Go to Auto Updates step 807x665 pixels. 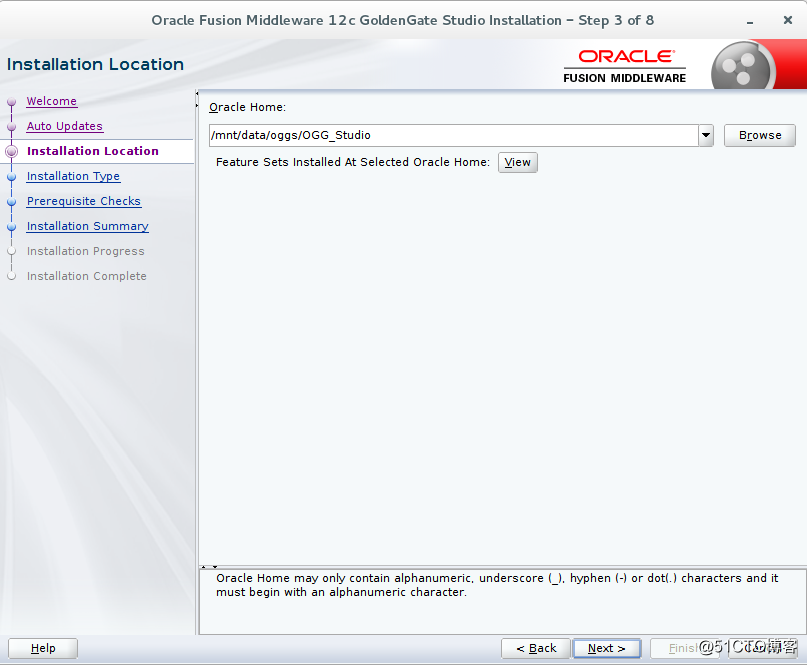pyautogui.click(x=64, y=126)
